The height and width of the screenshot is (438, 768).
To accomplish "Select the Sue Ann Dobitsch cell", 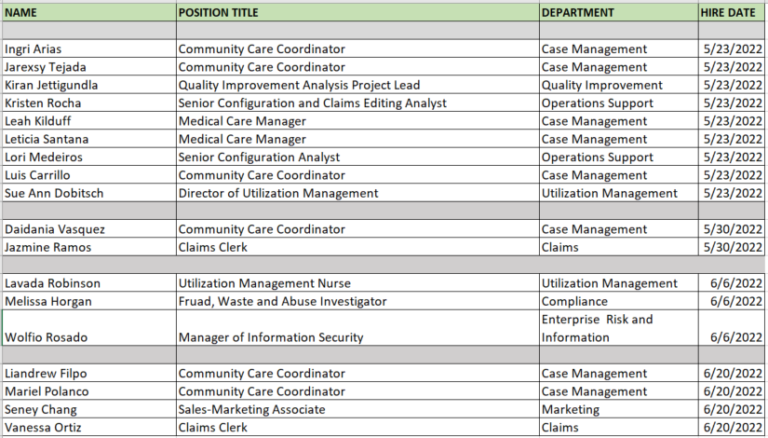I will pos(89,194).
